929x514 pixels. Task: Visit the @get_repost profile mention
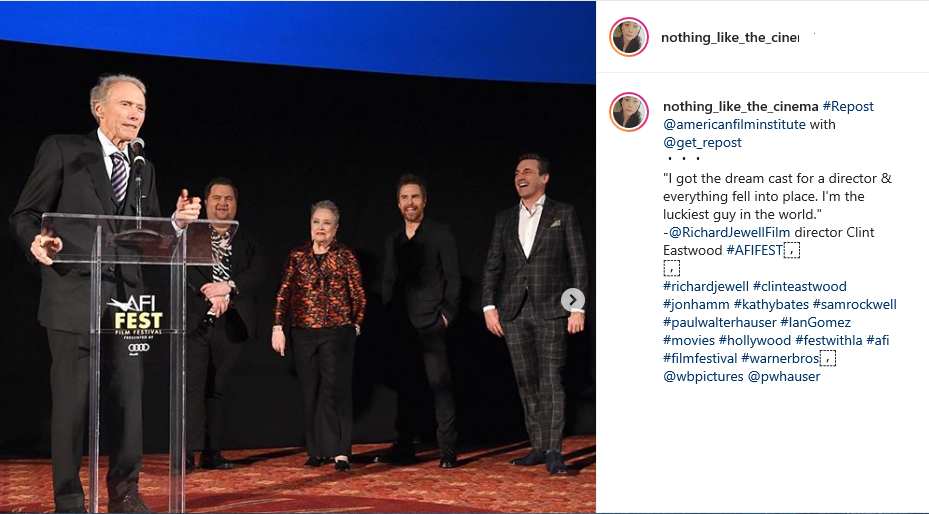tap(702, 143)
